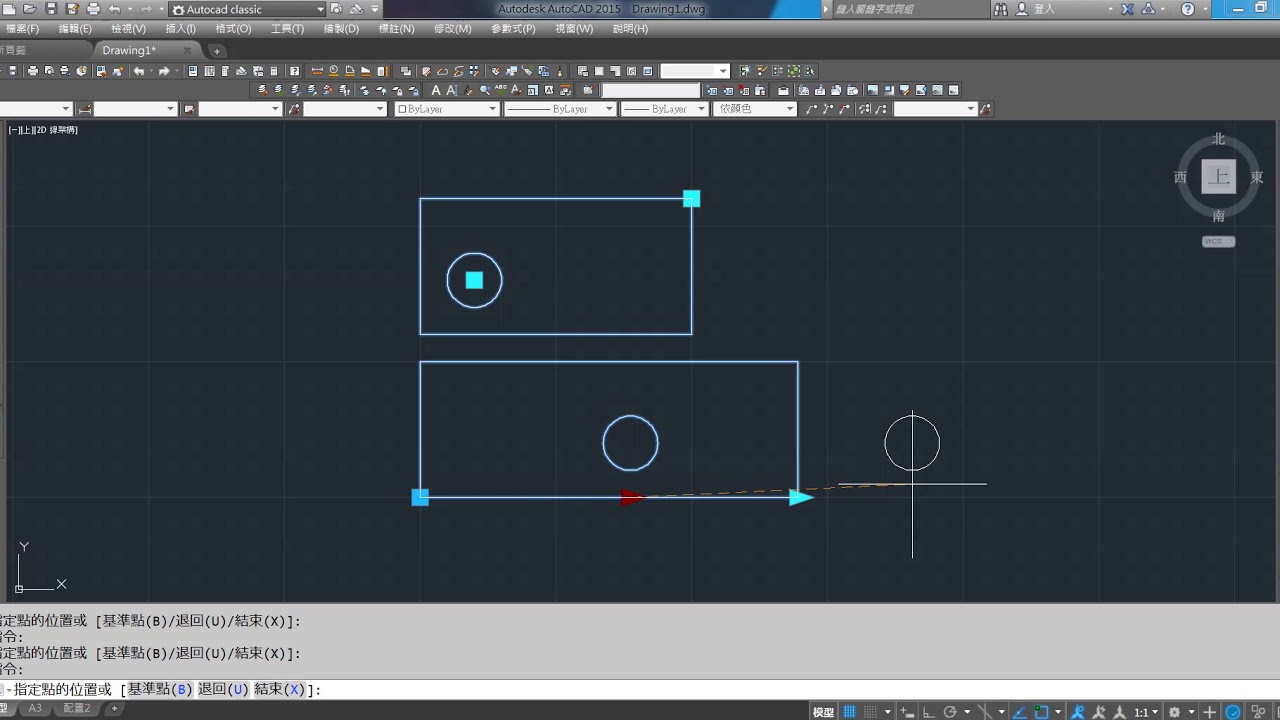Open the 插入(I) menu
The width and height of the screenshot is (1280, 720).
pyautogui.click(x=180, y=29)
